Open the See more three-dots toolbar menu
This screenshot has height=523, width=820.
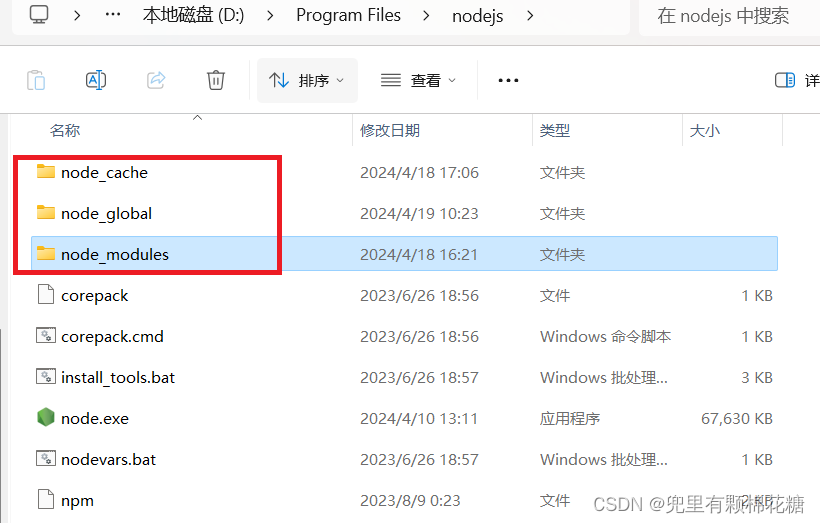(508, 81)
